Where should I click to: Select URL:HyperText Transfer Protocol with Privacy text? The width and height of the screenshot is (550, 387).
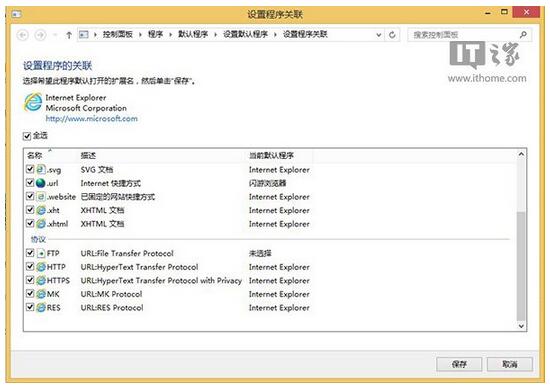pyautogui.click(x=161, y=281)
